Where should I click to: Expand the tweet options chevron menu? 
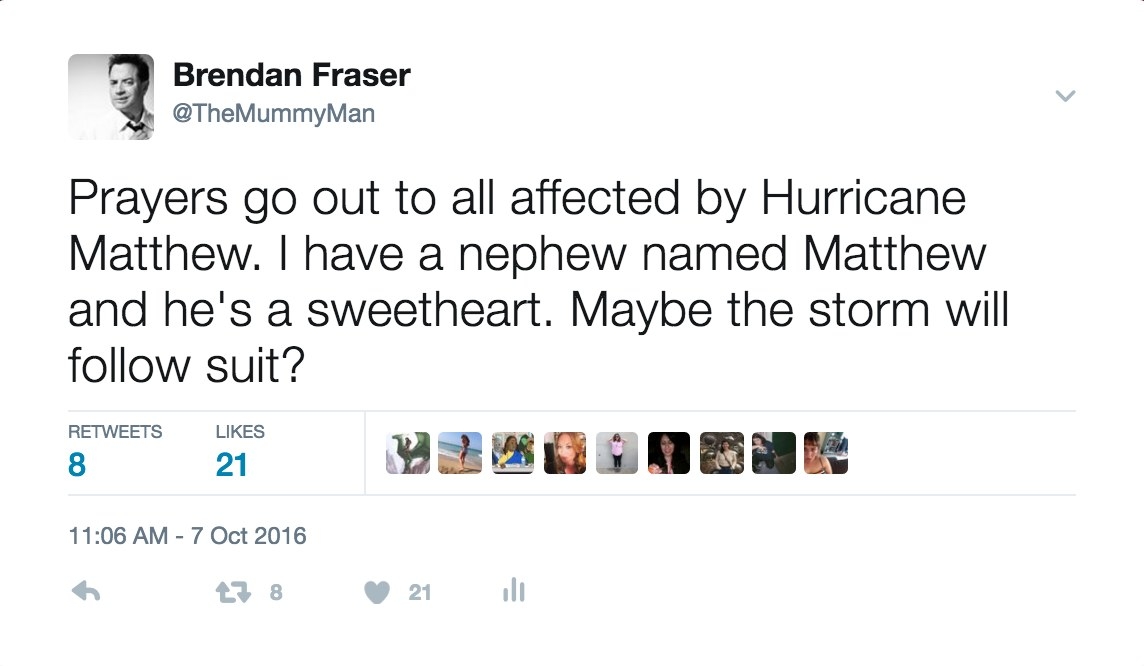pyautogui.click(x=1065, y=96)
